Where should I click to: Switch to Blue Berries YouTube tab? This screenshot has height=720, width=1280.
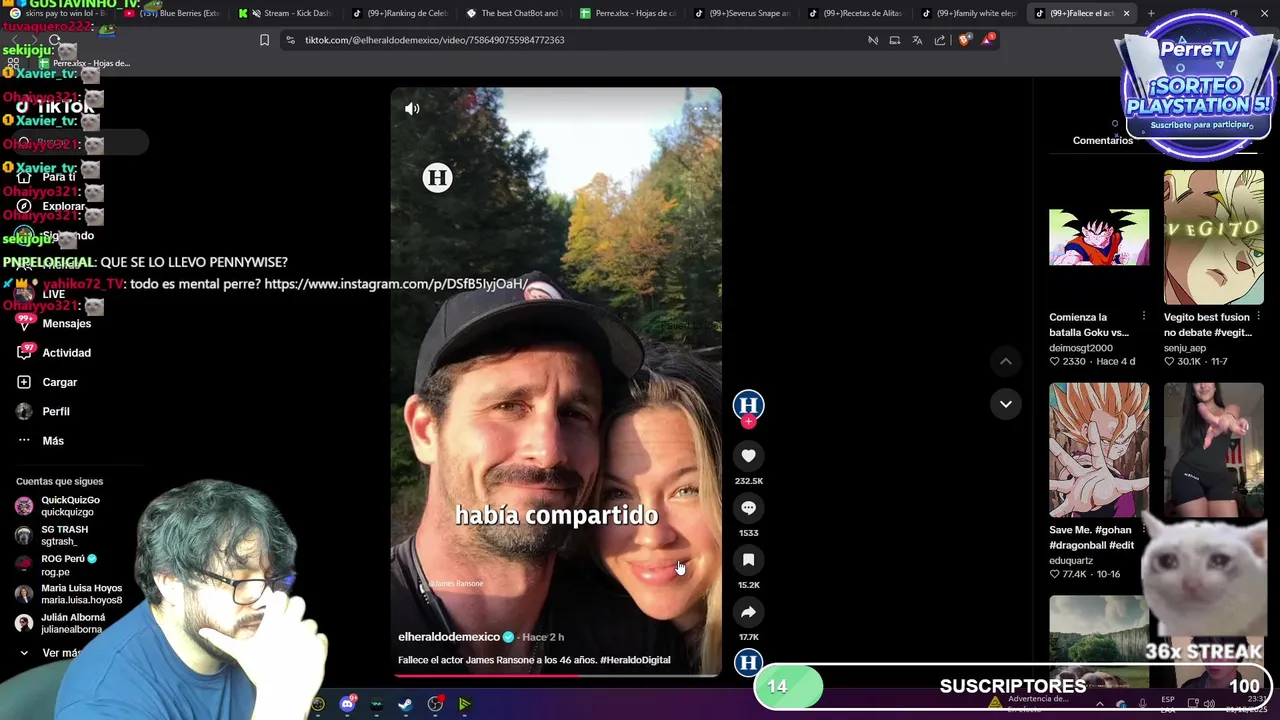[172, 13]
